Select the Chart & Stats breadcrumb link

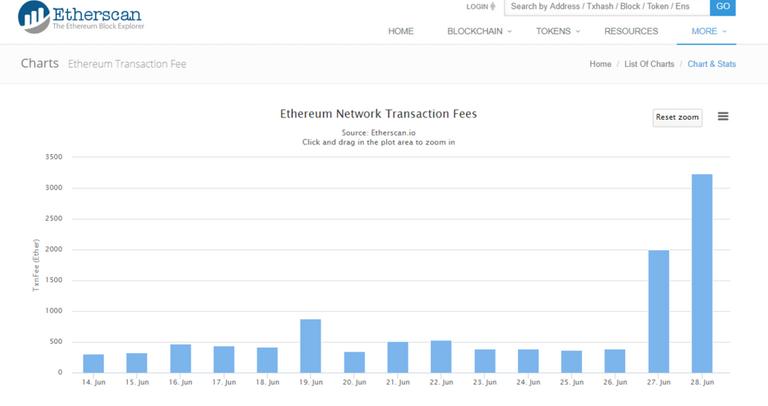pyautogui.click(x=711, y=64)
